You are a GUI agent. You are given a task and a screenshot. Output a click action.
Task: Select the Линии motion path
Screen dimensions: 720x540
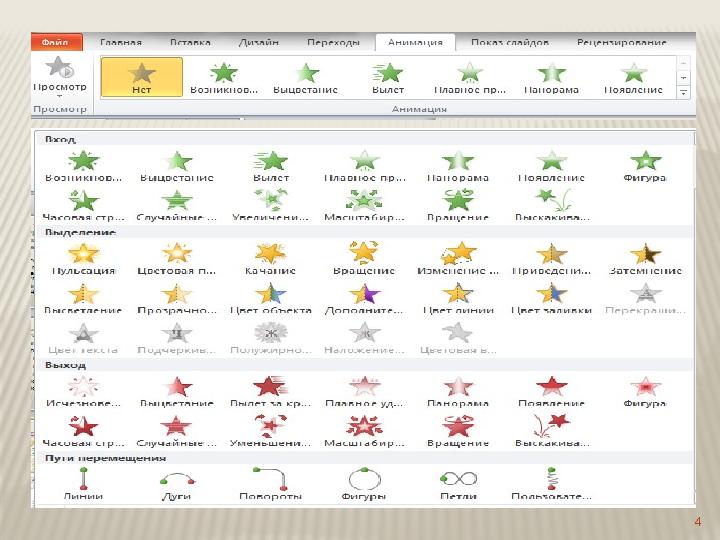click(x=84, y=484)
